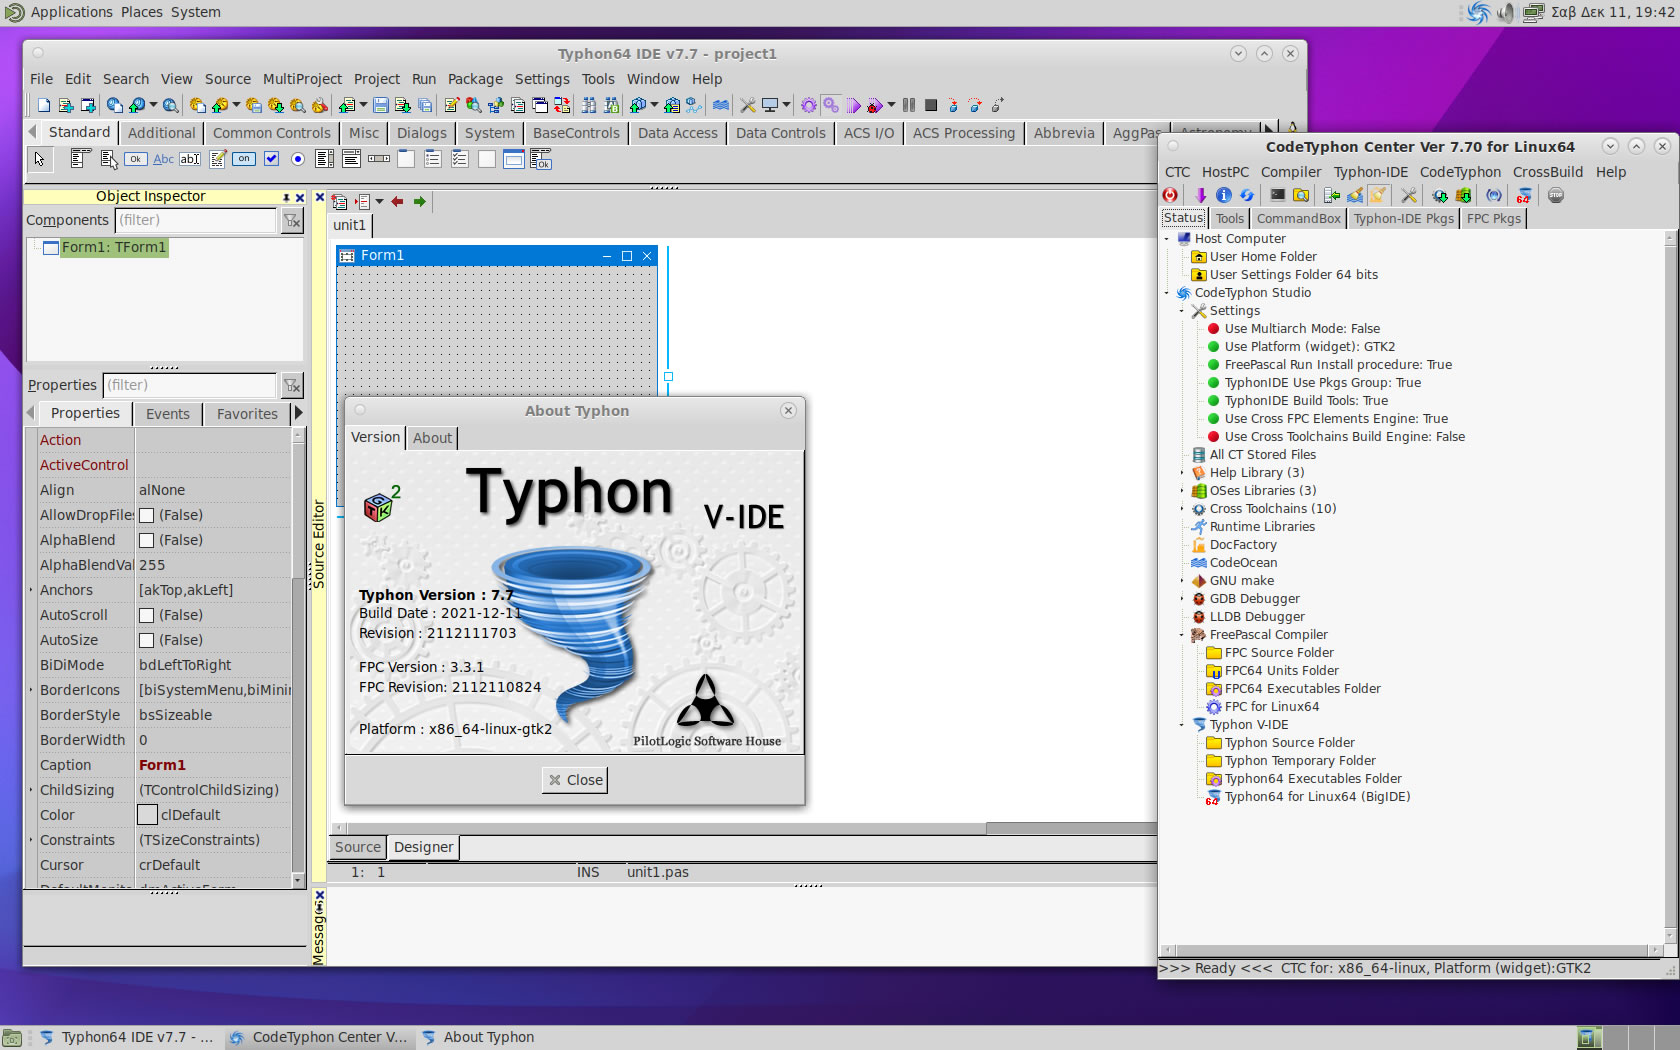Image resolution: width=1680 pixels, height=1050 pixels.
Task: Click the red 64 Typhon icon in CTC toolbar
Action: [1523, 195]
